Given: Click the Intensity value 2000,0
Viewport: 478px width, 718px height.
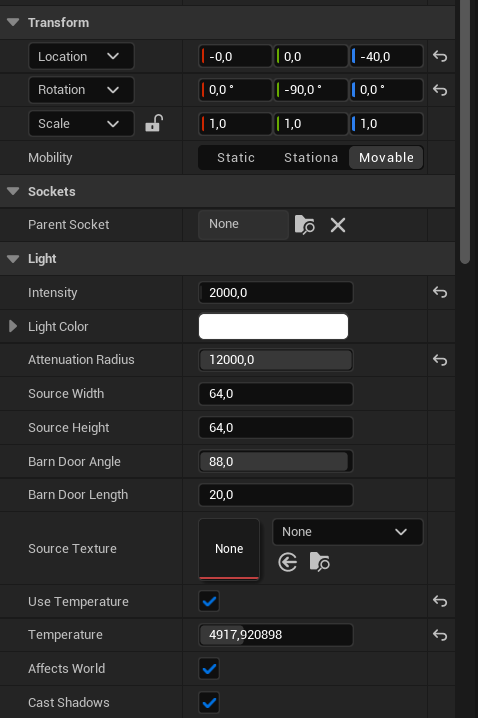Looking at the screenshot, I should [x=276, y=292].
